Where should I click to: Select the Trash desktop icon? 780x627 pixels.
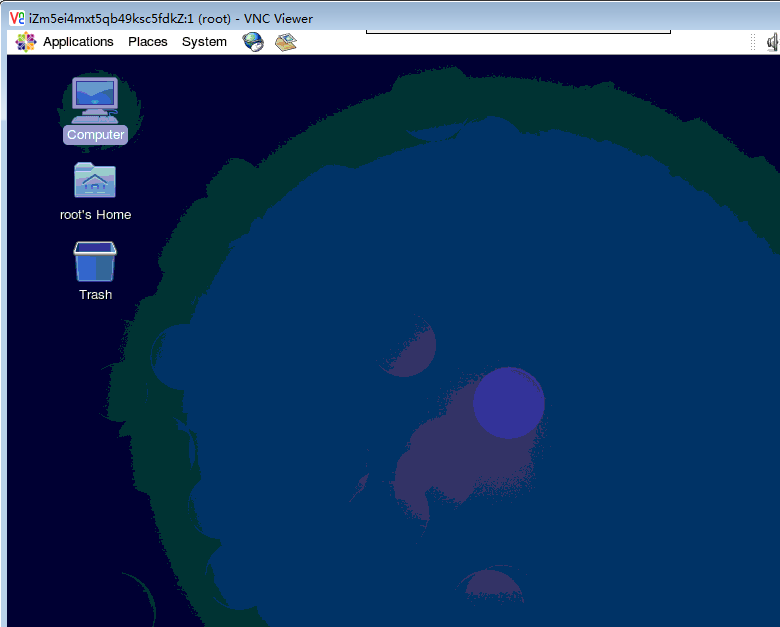[x=95, y=261]
